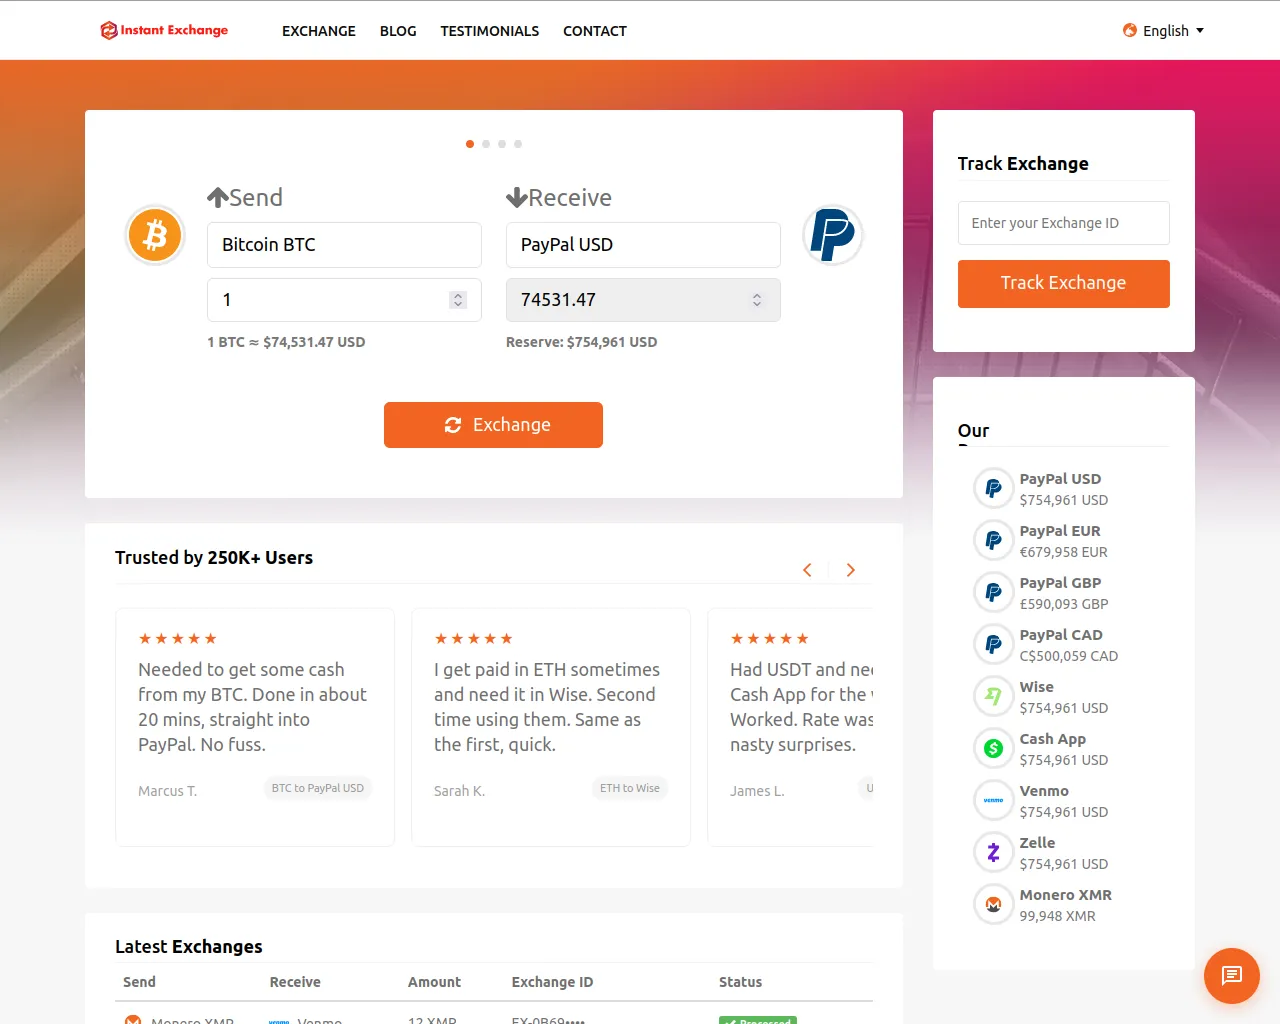Open the EXCHANGE menu item

[x=319, y=31]
